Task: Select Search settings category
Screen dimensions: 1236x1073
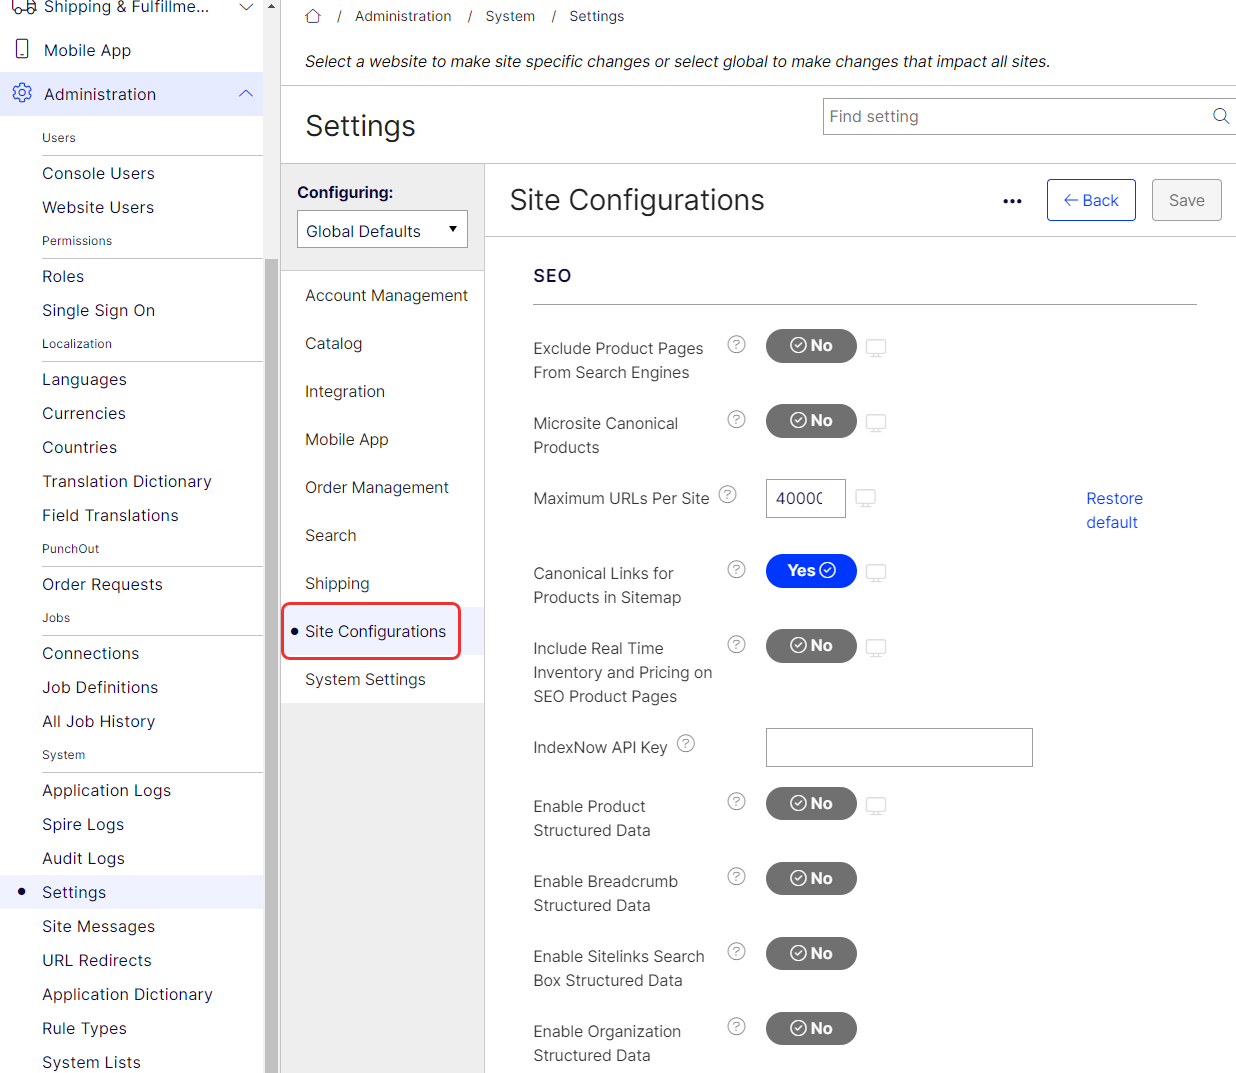Action: [x=331, y=535]
